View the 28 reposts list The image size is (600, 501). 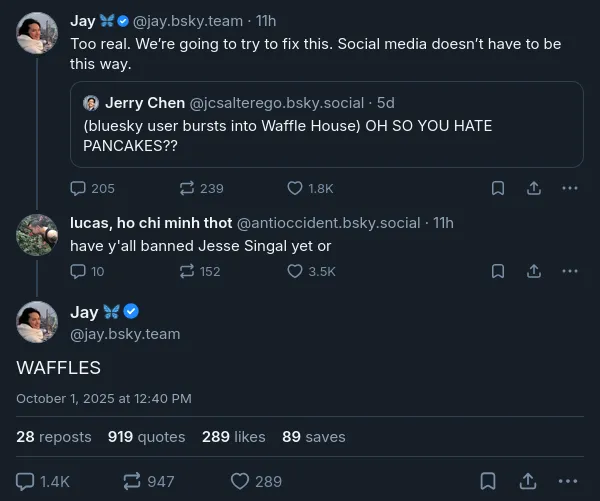tap(53, 437)
